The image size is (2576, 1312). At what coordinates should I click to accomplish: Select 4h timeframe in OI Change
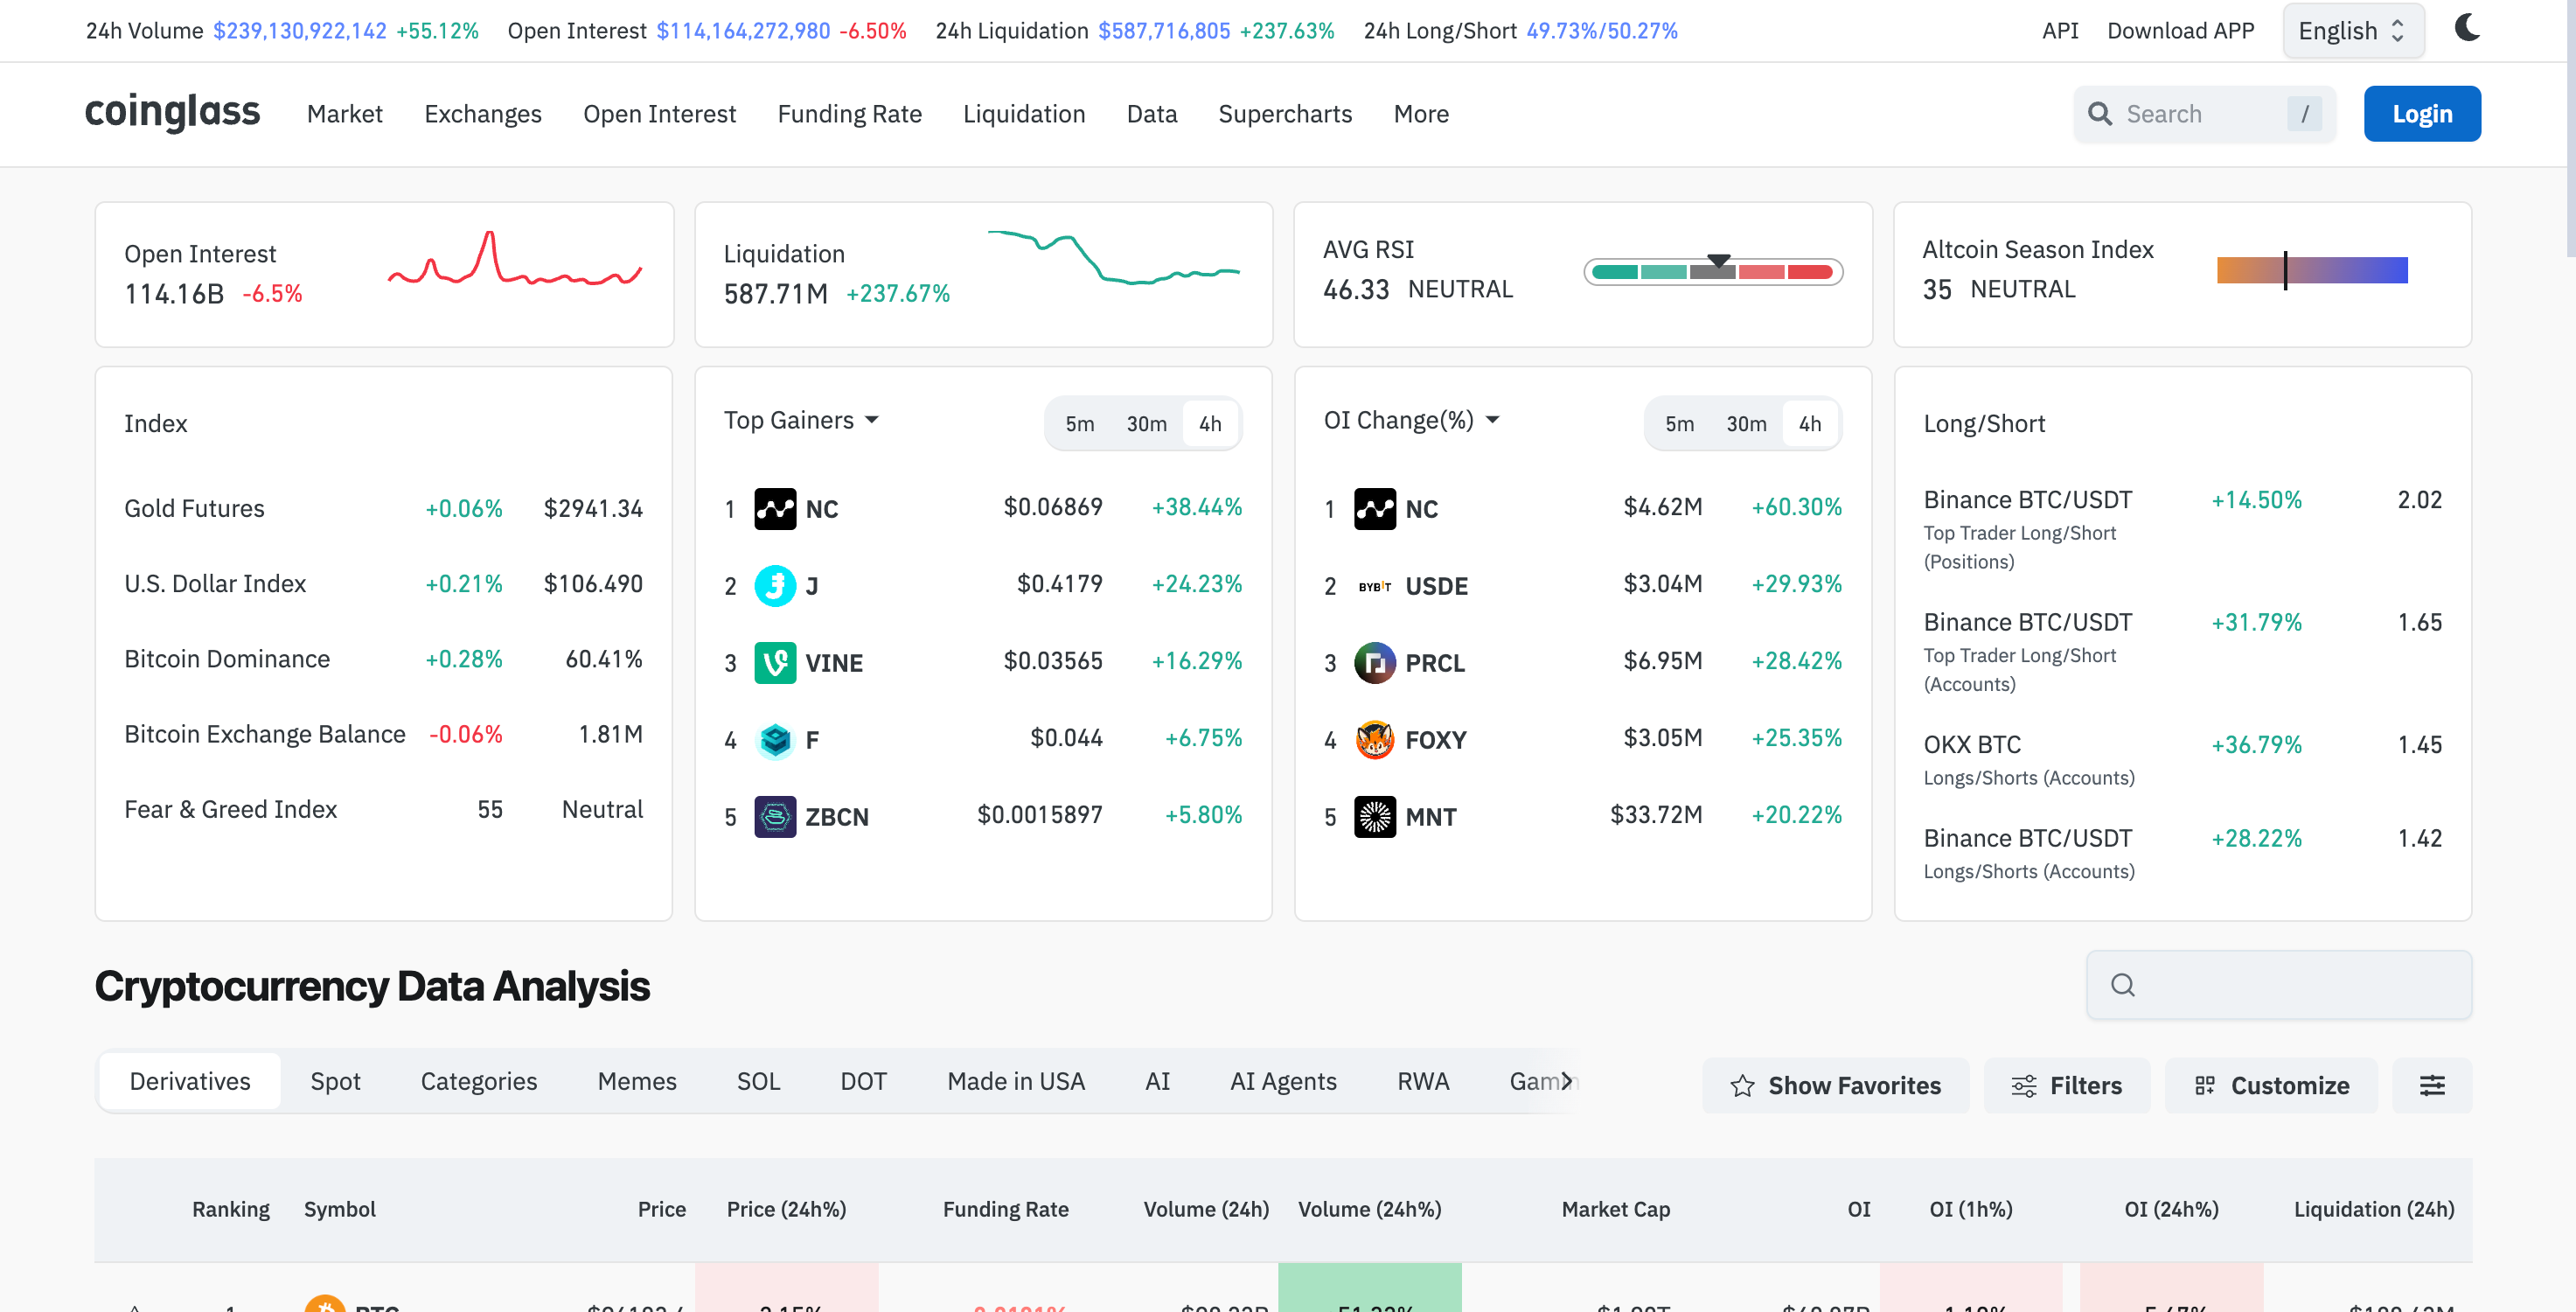tap(1810, 424)
